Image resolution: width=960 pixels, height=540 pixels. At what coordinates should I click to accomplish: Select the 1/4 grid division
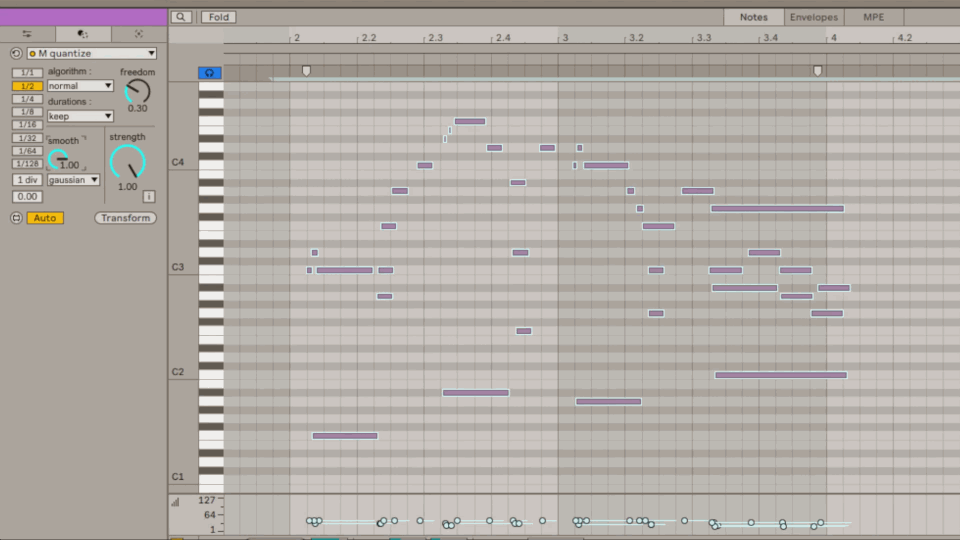[x=28, y=99]
